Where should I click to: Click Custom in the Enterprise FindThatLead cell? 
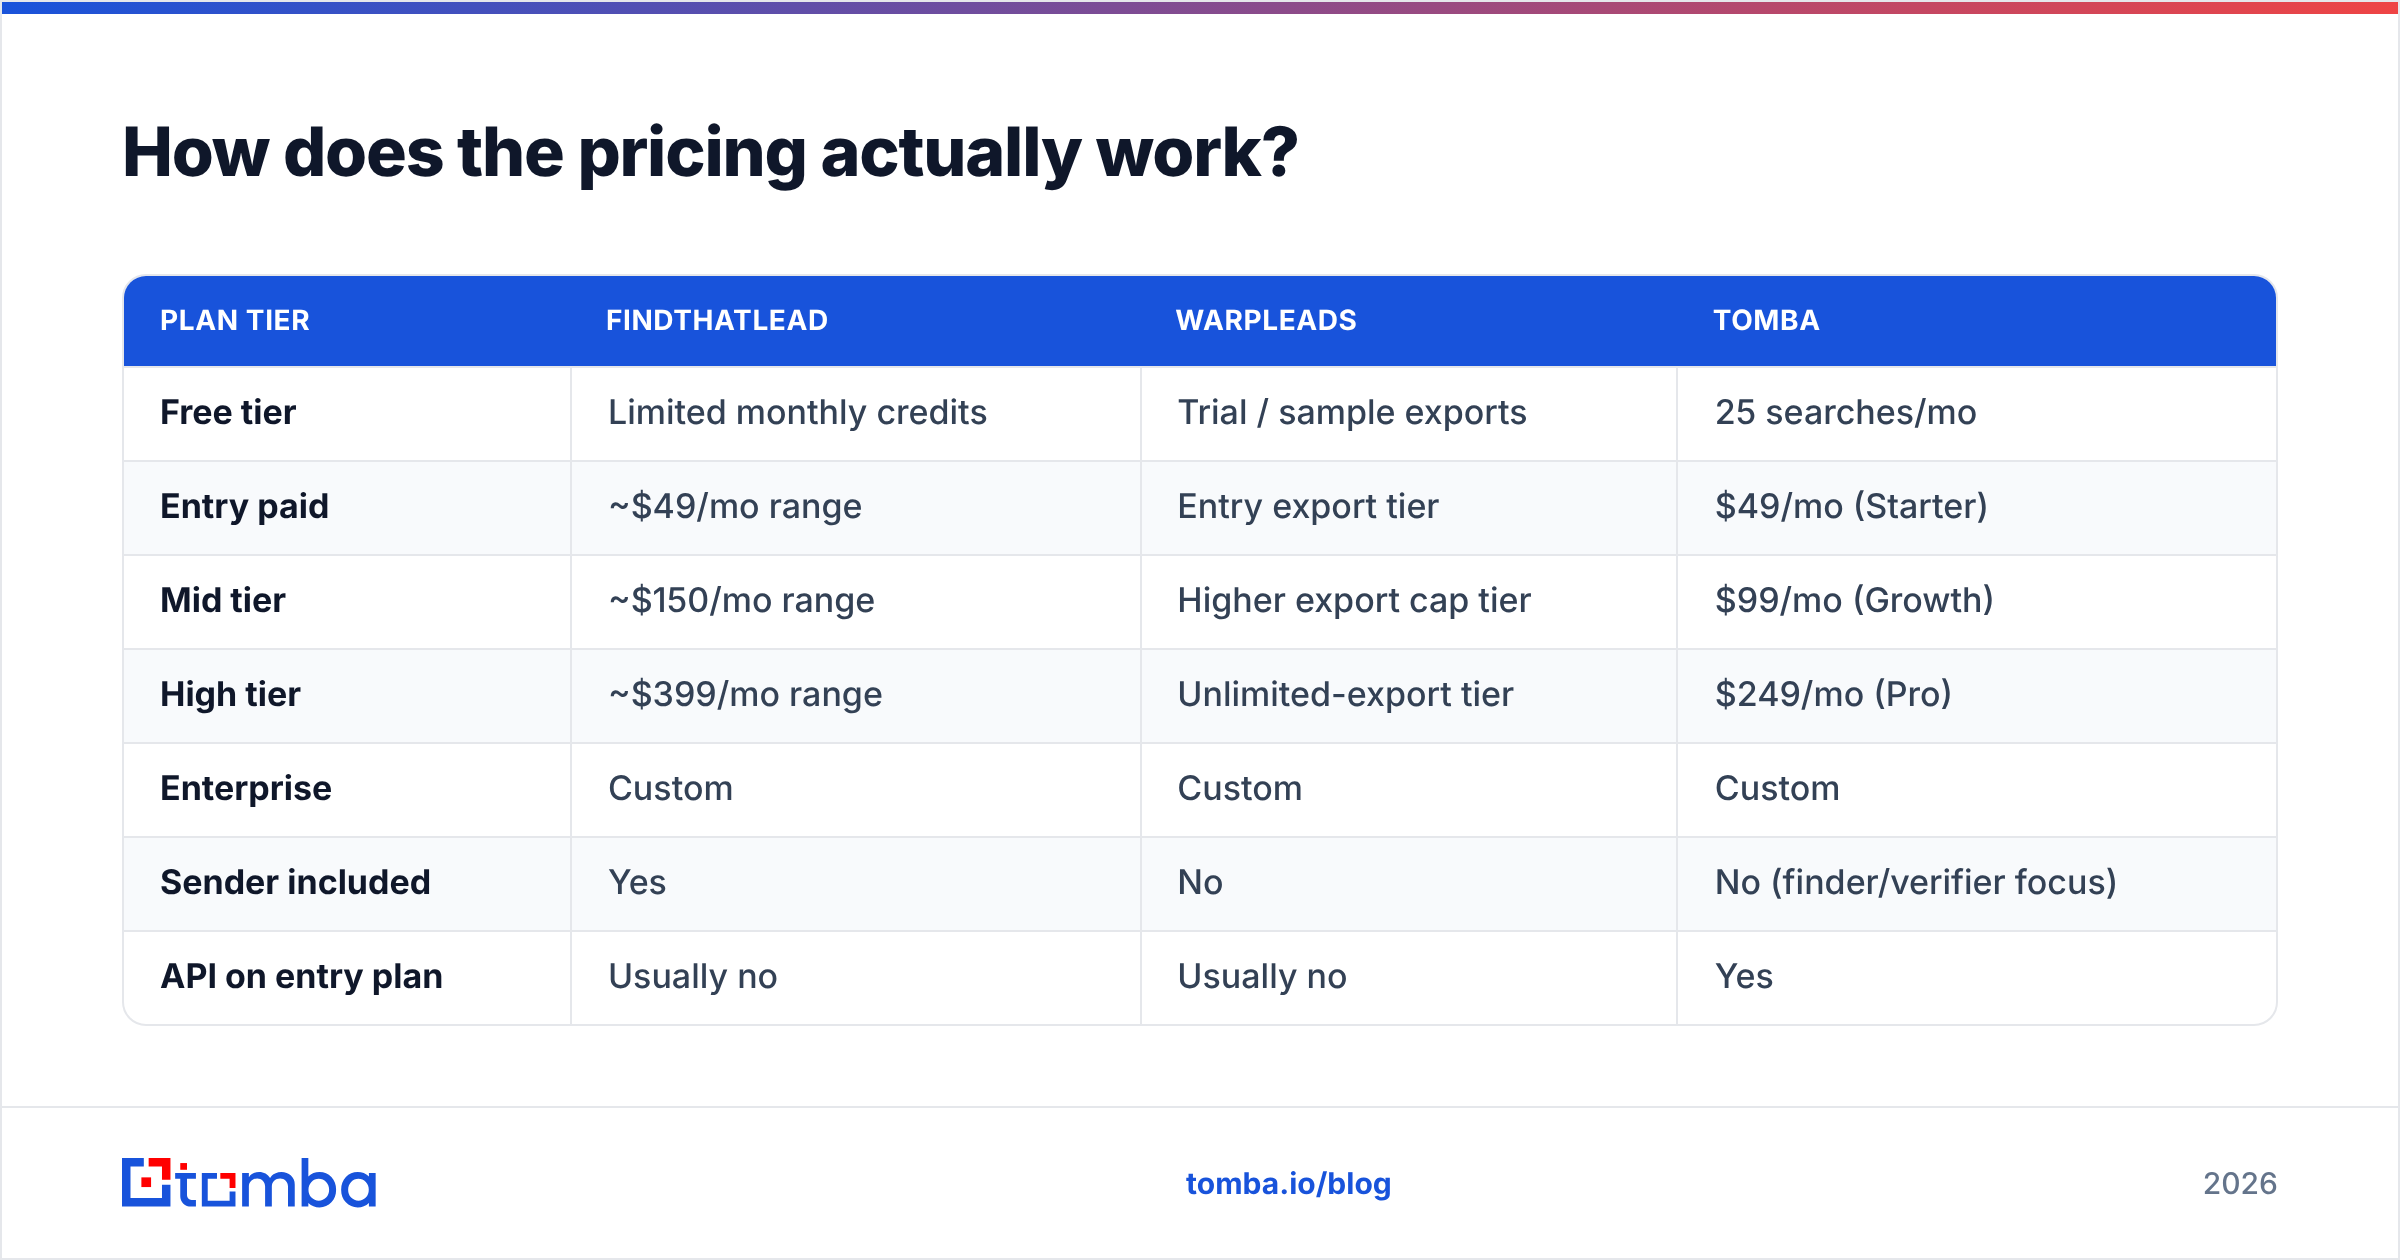pyautogui.click(x=670, y=788)
